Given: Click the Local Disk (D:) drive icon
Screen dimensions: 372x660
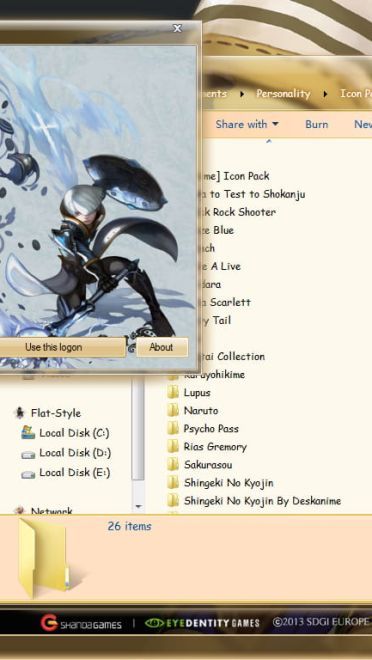Looking at the screenshot, I should pyautogui.click(x=28, y=454).
